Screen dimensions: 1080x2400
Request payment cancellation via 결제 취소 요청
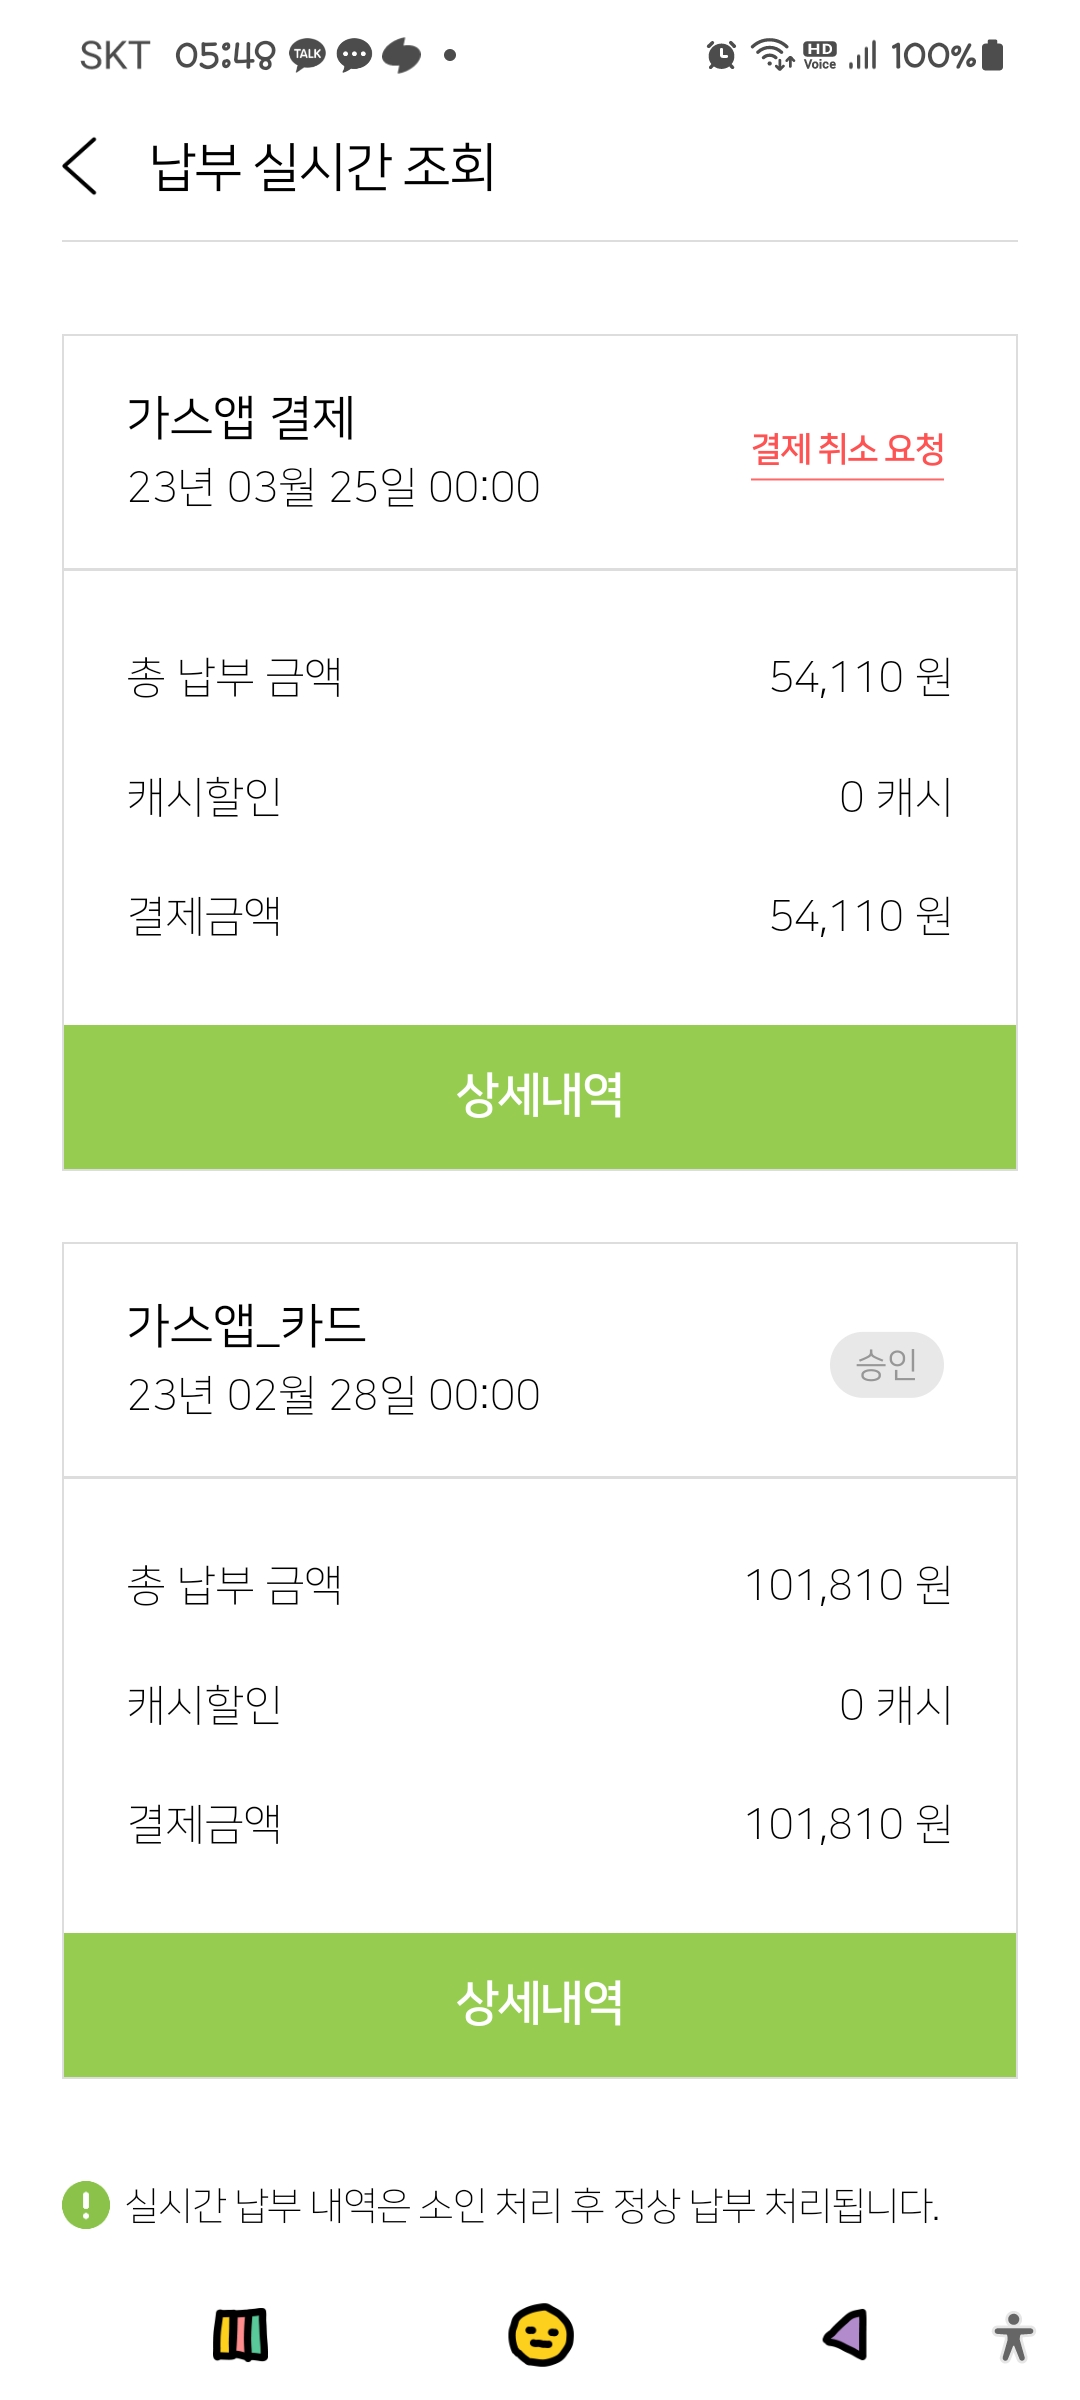coord(847,450)
